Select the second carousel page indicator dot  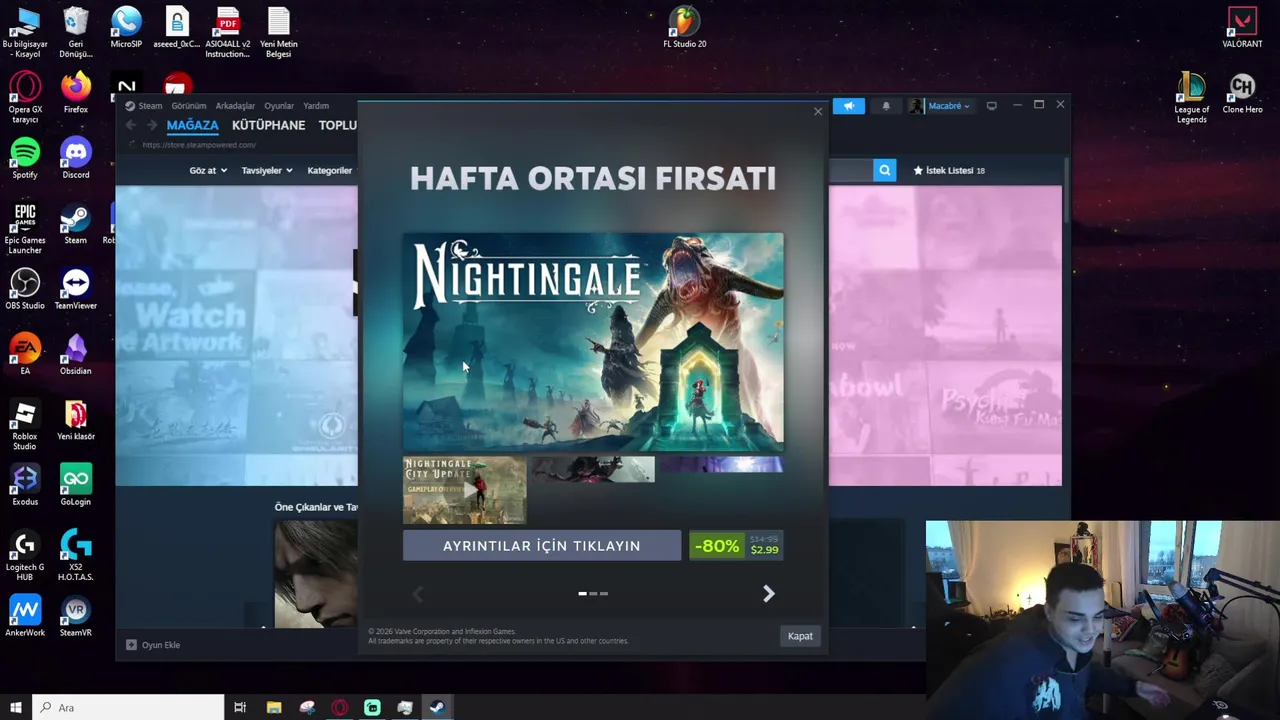[x=593, y=594]
